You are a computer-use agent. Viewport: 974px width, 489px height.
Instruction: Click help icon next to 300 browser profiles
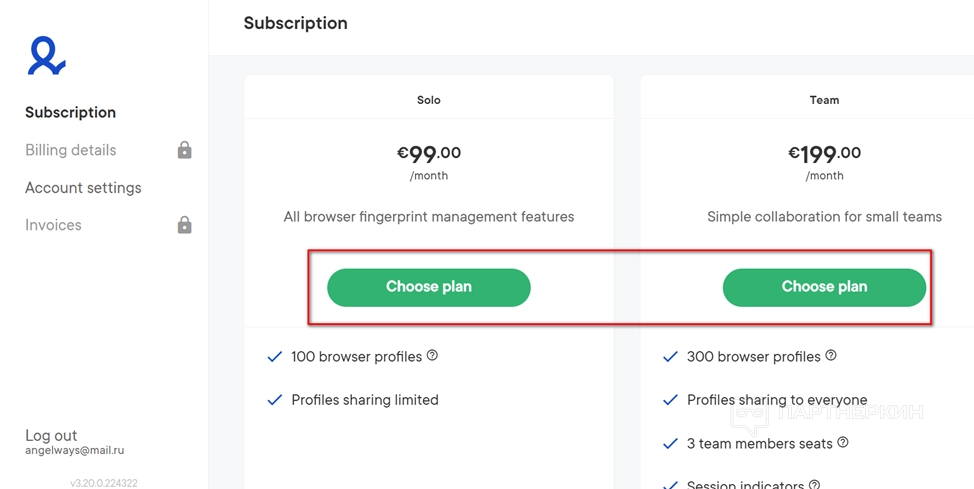830,356
